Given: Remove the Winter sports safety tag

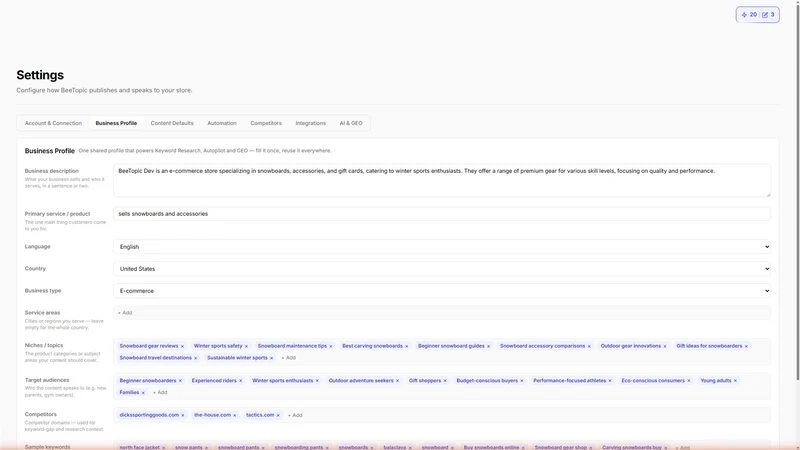Looking at the screenshot, I should pos(246,346).
